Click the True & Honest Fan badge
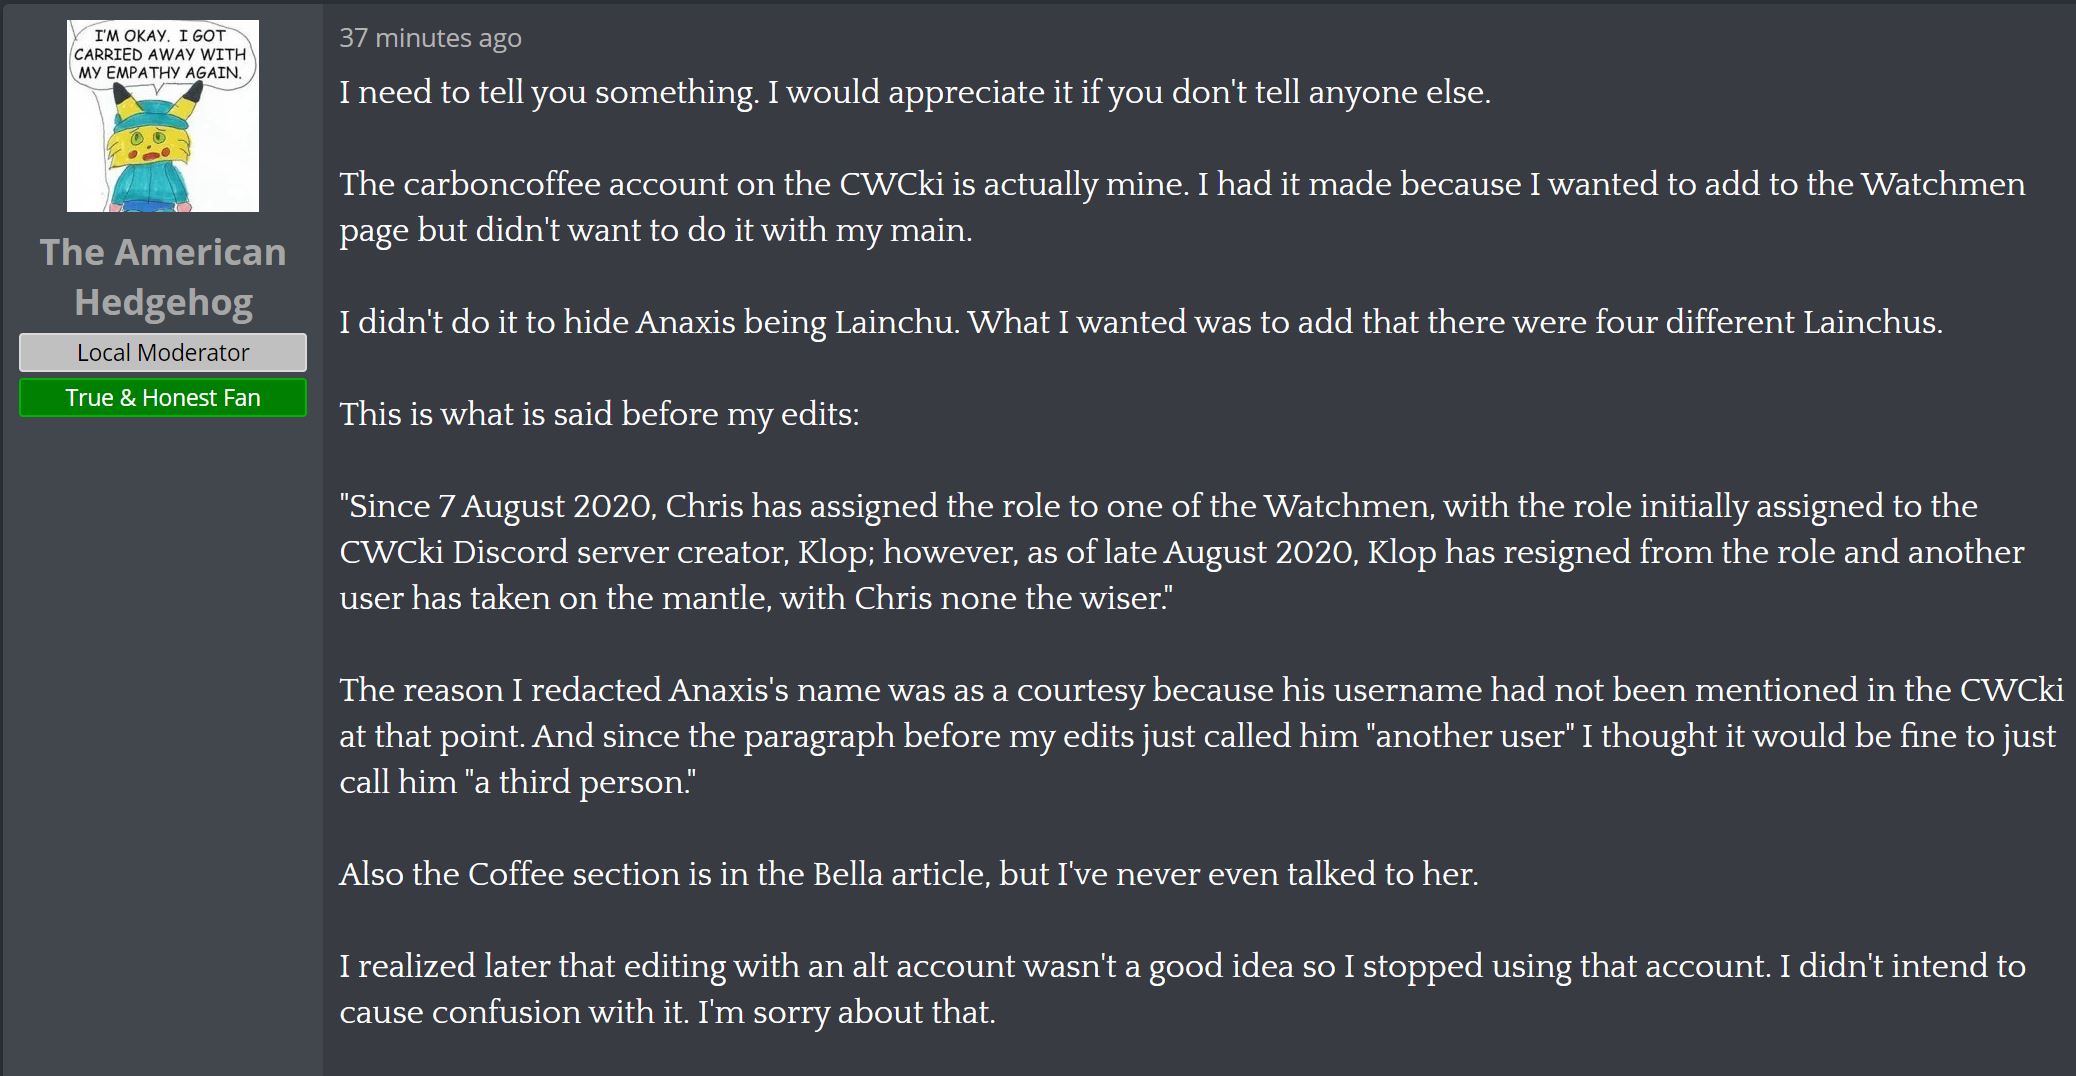Viewport: 2076px width, 1076px height. [163, 398]
